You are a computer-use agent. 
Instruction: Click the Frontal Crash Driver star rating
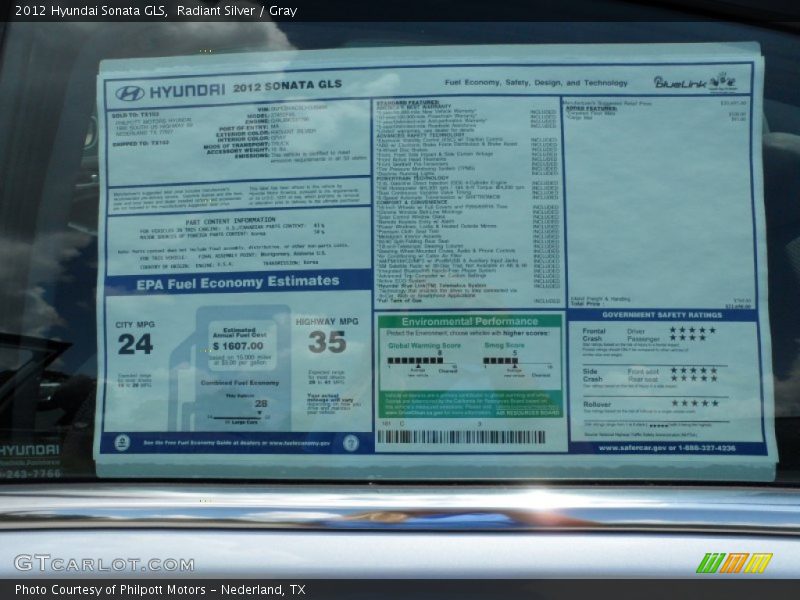pos(692,330)
